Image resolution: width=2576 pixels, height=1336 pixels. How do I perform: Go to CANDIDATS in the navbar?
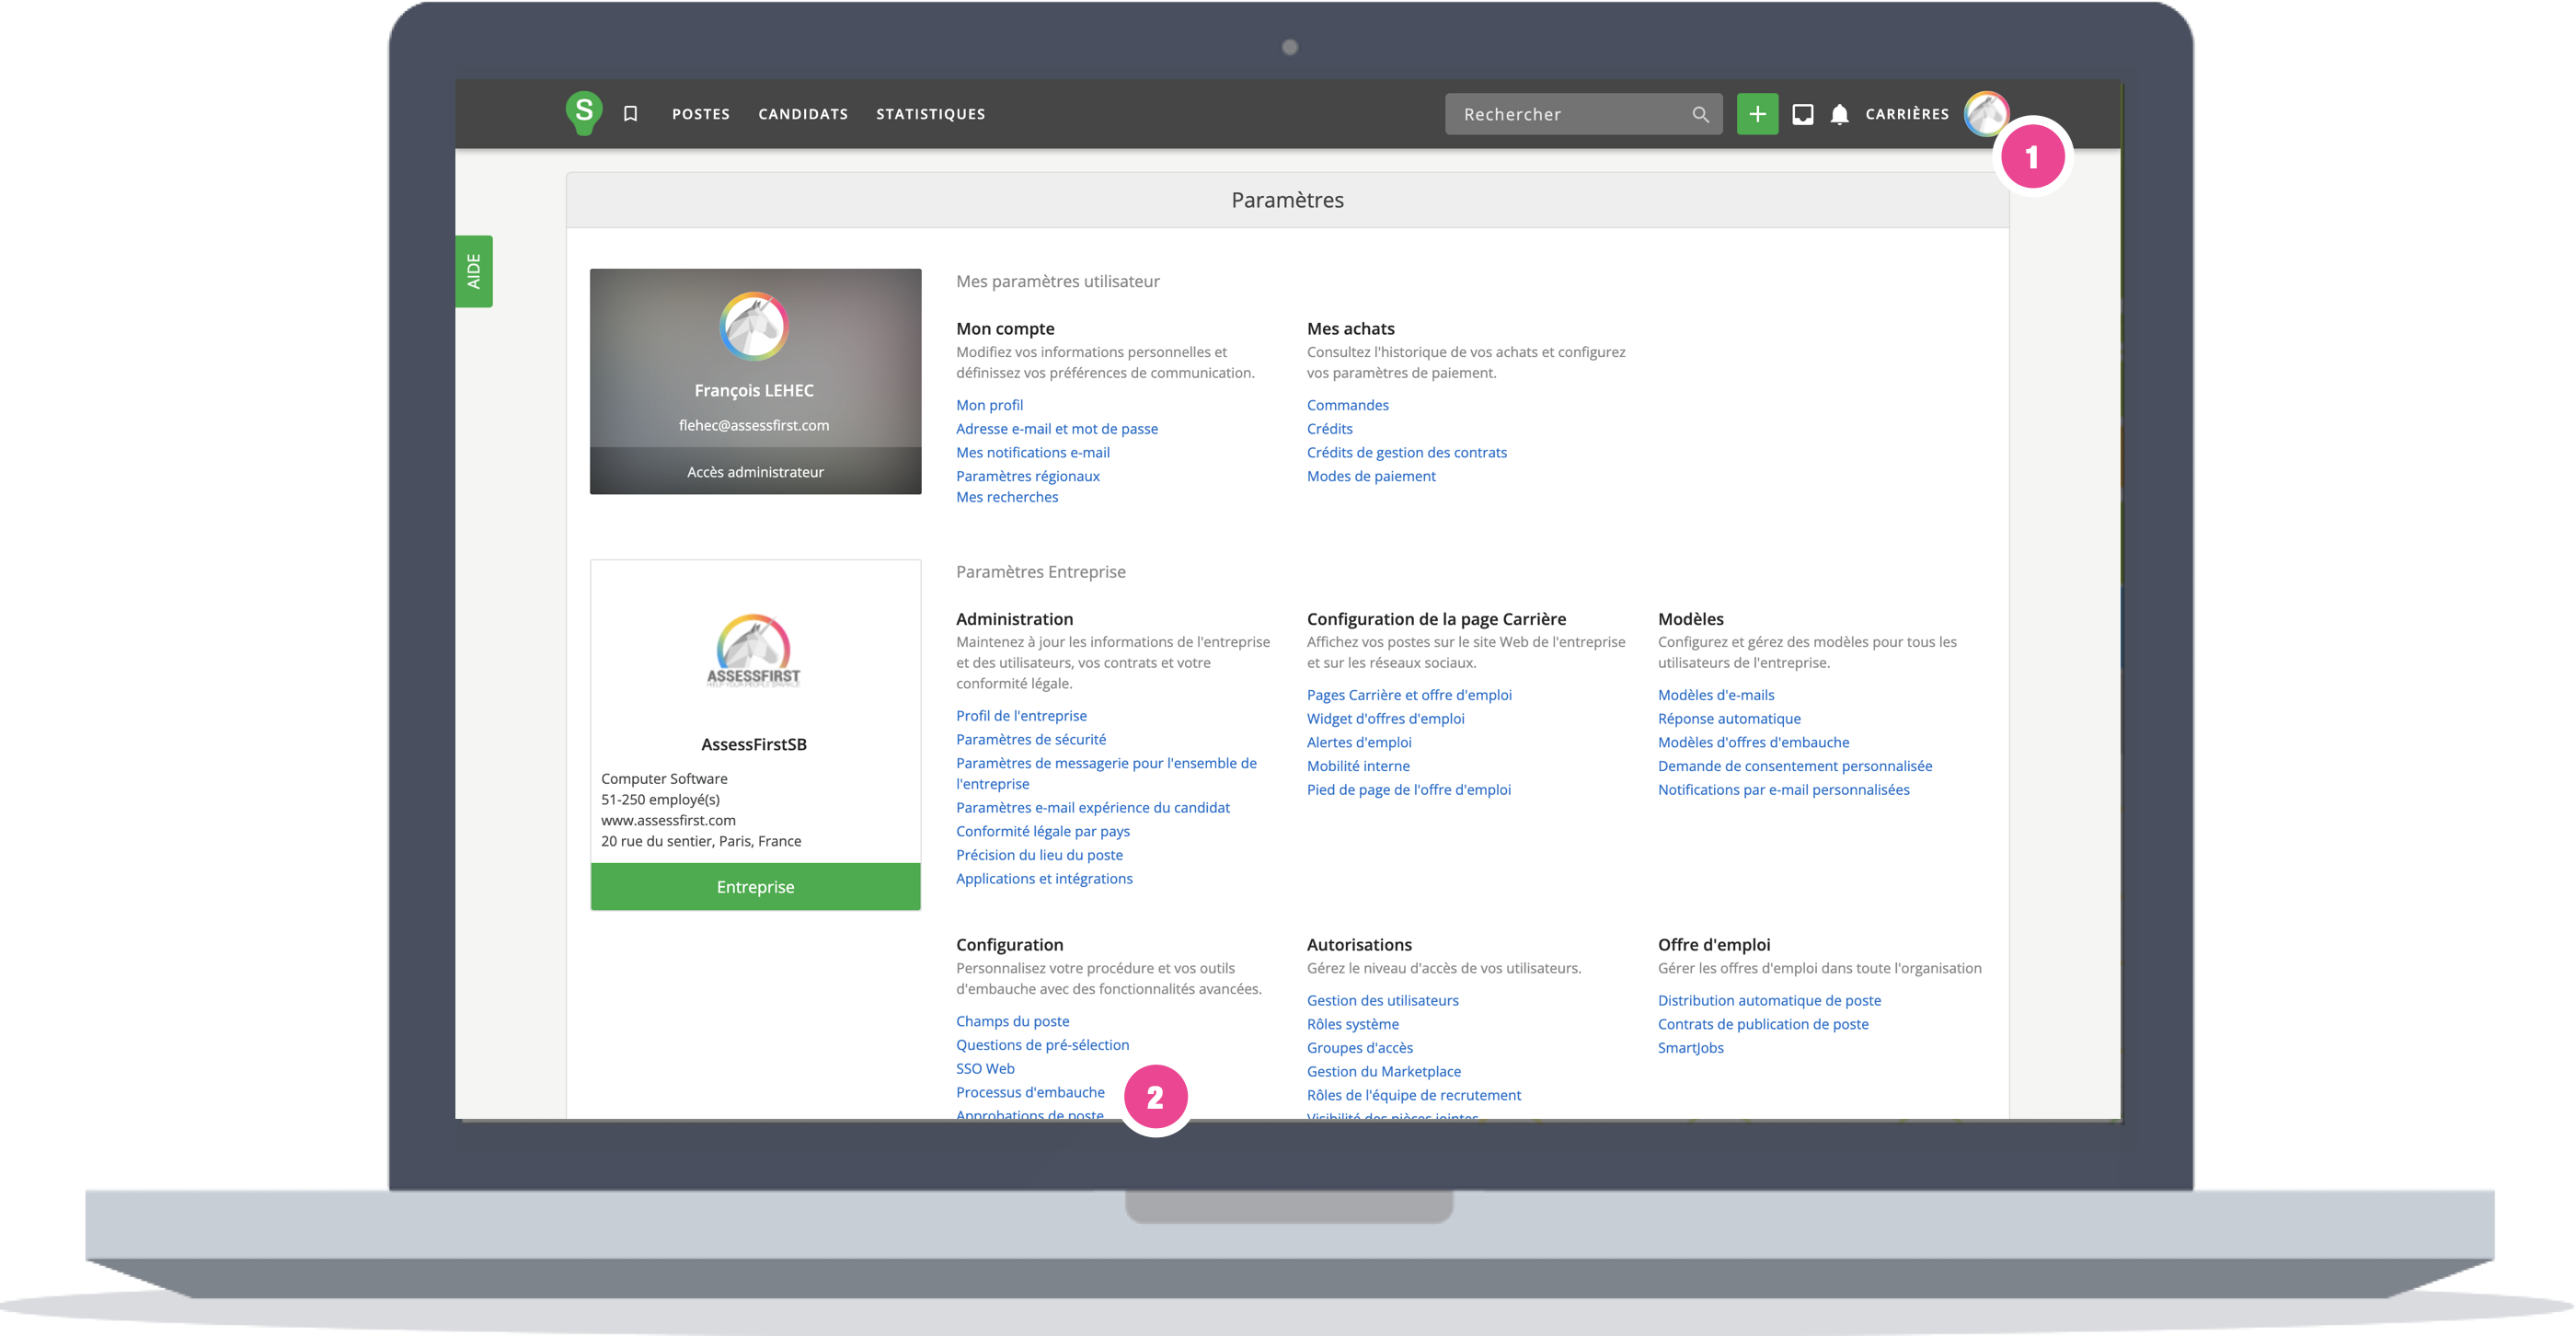click(803, 114)
